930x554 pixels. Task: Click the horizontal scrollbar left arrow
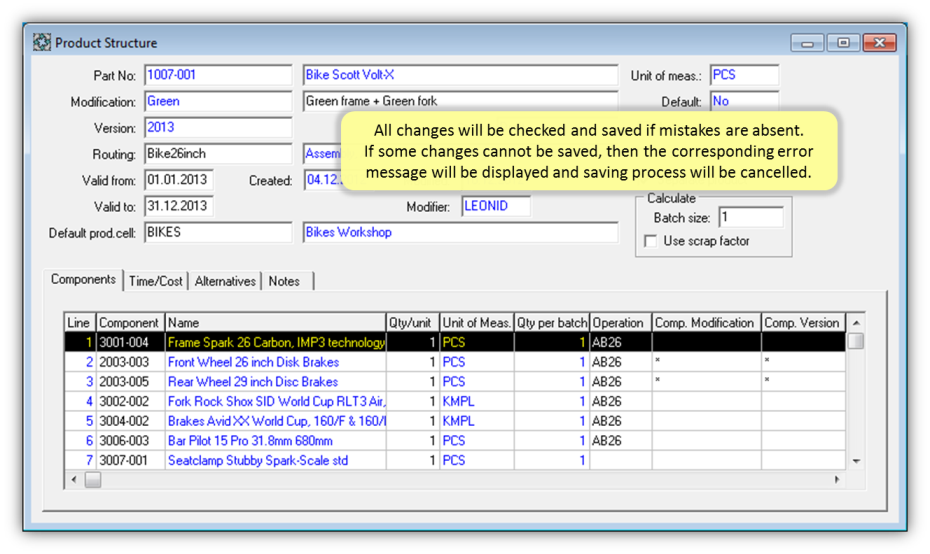pyautogui.click(x=74, y=479)
